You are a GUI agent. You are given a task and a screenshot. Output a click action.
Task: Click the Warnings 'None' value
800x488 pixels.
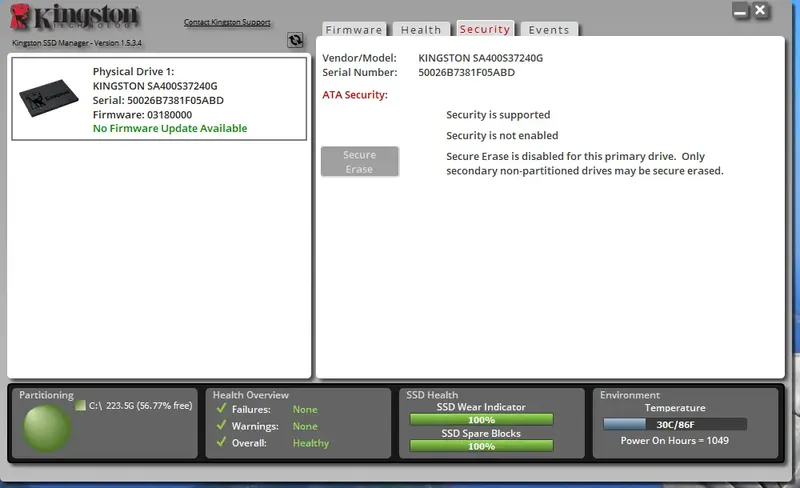click(305, 426)
